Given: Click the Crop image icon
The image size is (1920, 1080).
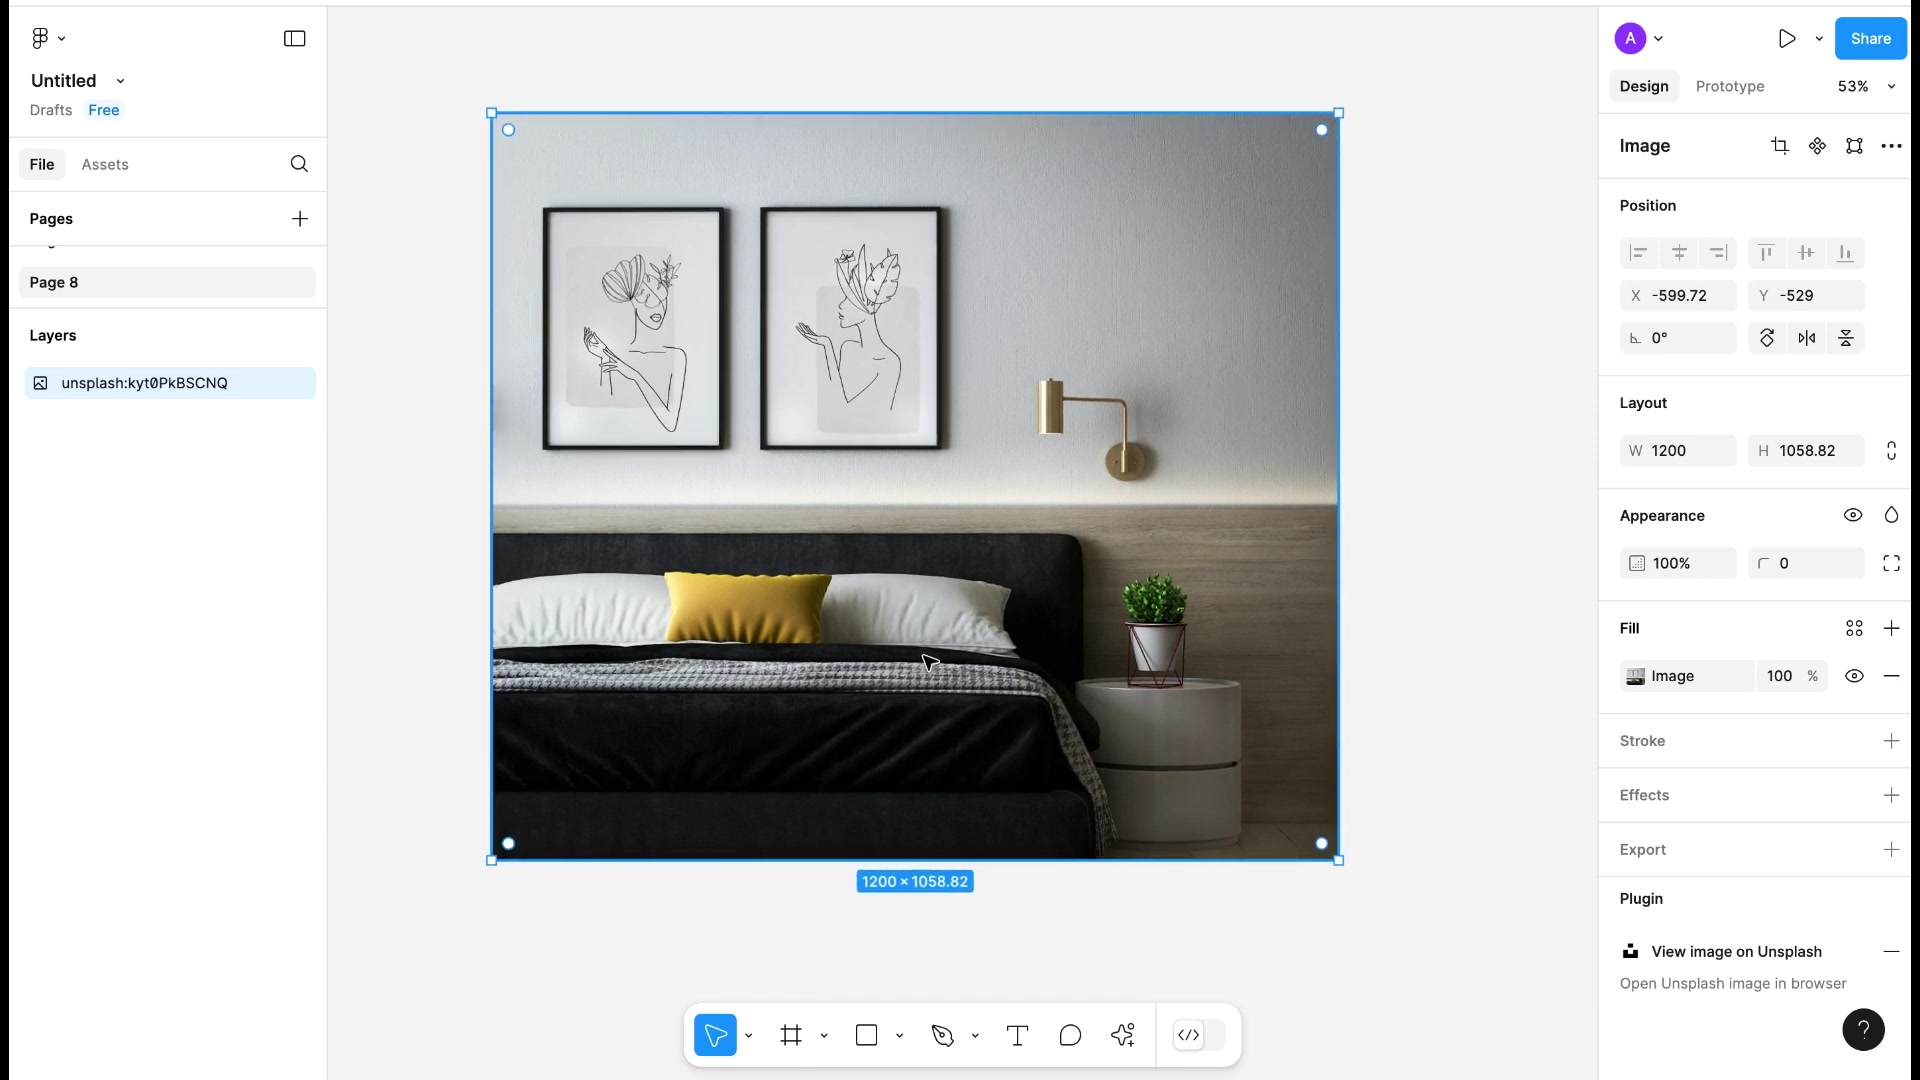Looking at the screenshot, I should (x=1779, y=146).
